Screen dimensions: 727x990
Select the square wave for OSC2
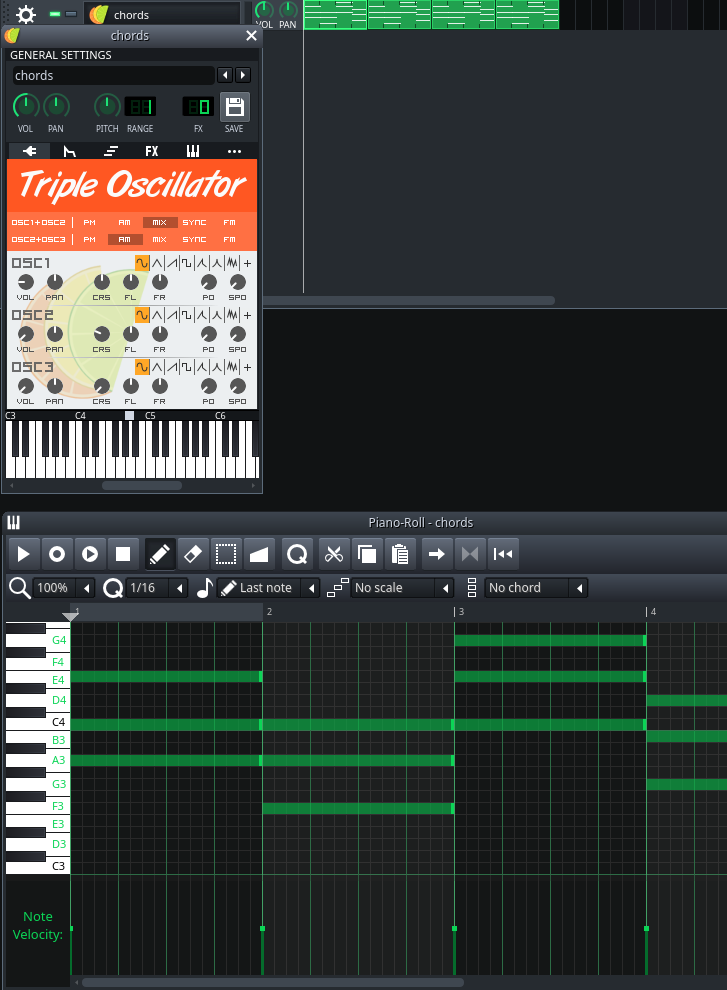pyautogui.click(x=187, y=314)
